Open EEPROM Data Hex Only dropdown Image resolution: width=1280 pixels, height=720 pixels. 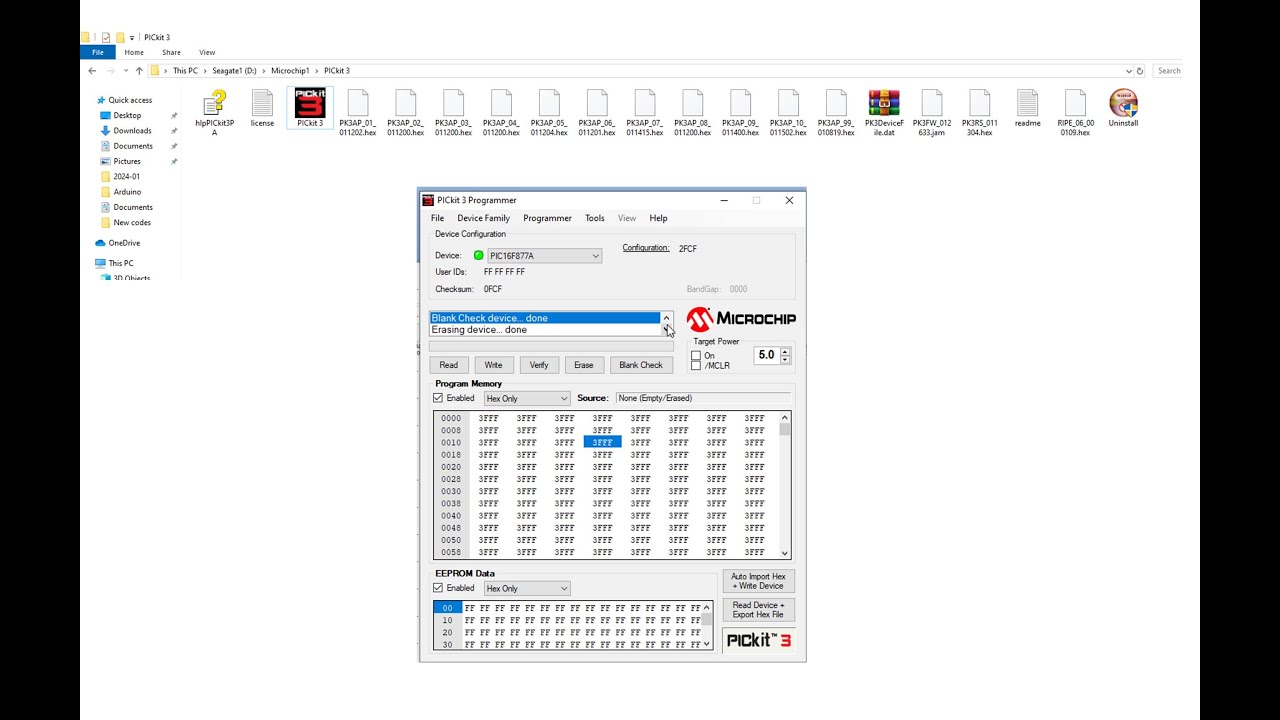tap(526, 588)
